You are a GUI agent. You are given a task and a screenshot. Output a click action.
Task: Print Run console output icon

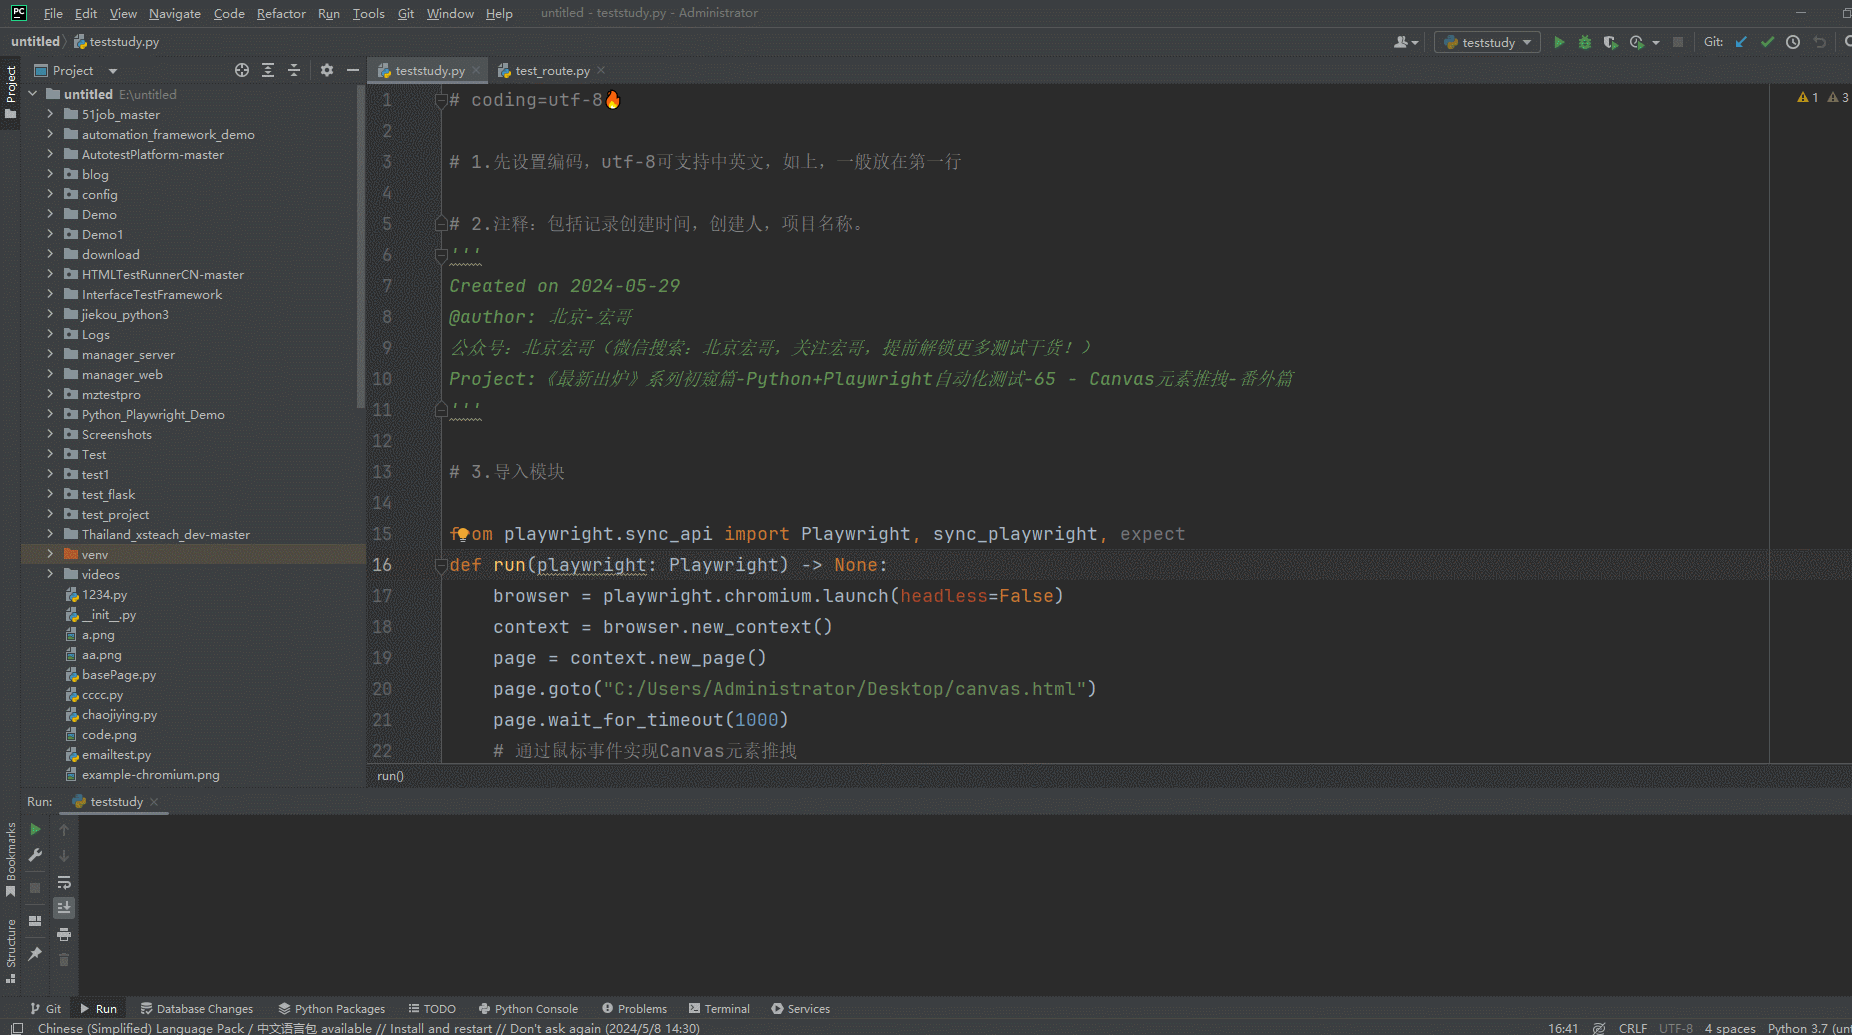pyautogui.click(x=64, y=934)
